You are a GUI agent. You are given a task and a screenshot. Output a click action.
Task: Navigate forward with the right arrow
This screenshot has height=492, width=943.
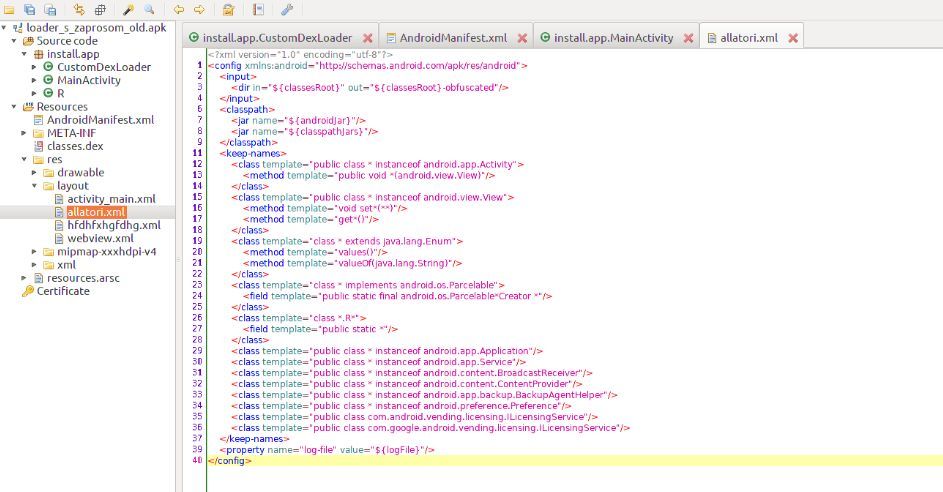click(x=199, y=9)
